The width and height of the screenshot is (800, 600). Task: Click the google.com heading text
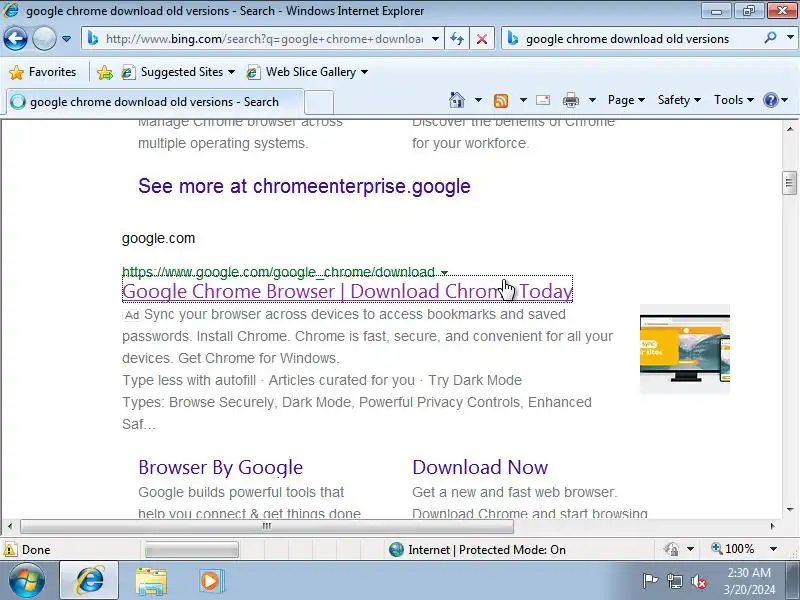158,238
